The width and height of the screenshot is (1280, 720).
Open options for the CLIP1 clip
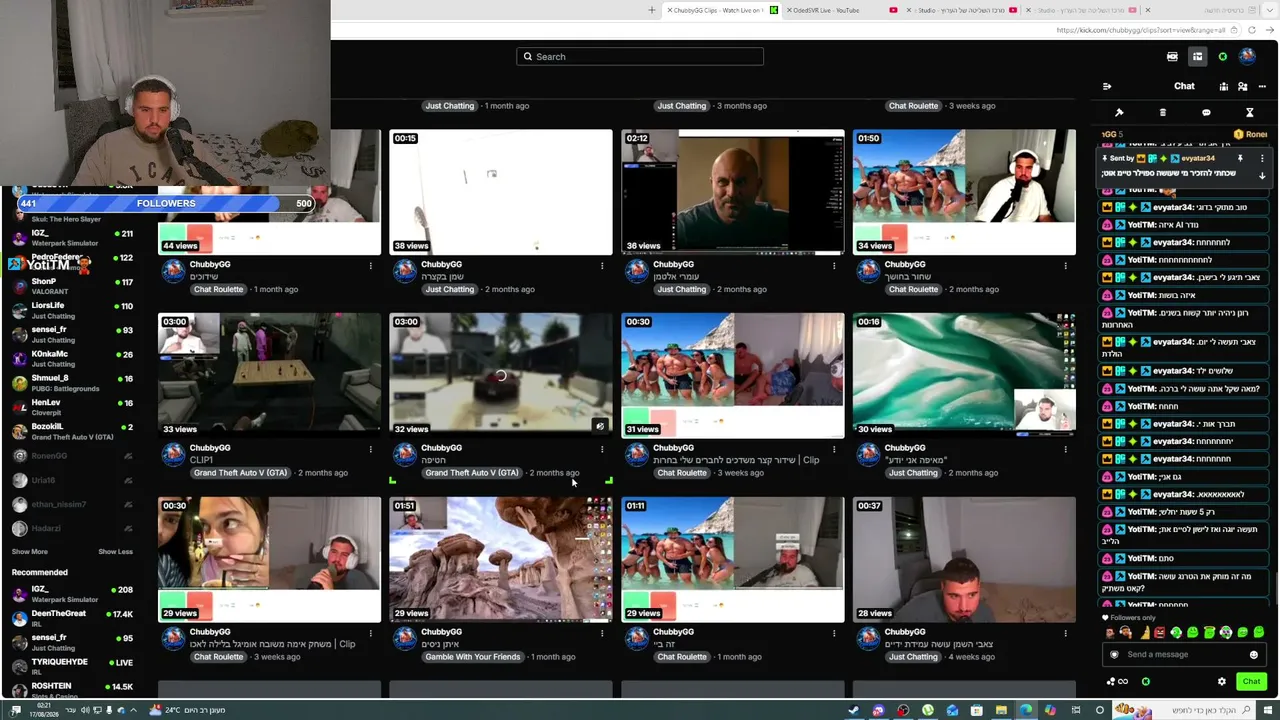pos(370,450)
